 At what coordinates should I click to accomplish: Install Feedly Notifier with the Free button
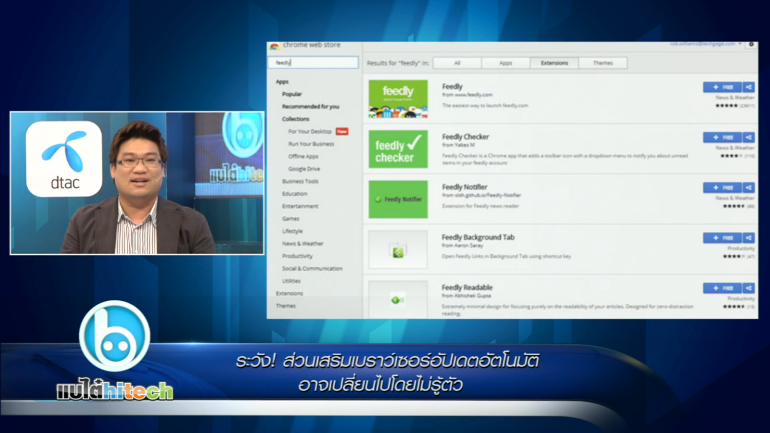[x=722, y=188]
